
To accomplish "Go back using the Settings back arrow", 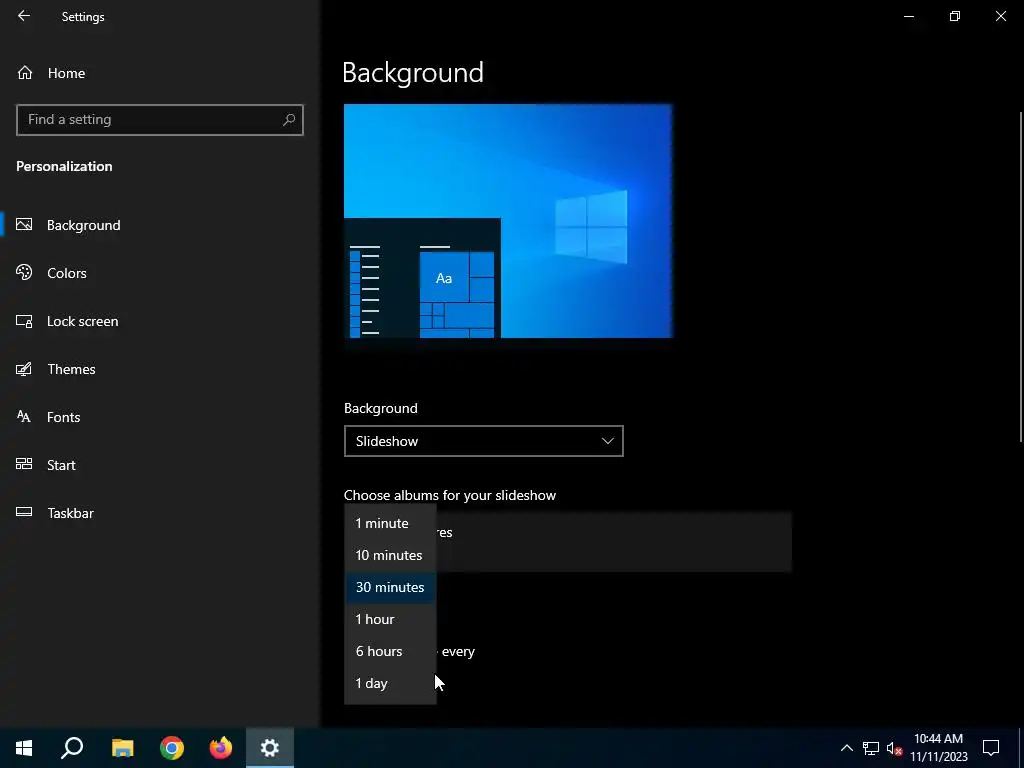I will 24,16.
